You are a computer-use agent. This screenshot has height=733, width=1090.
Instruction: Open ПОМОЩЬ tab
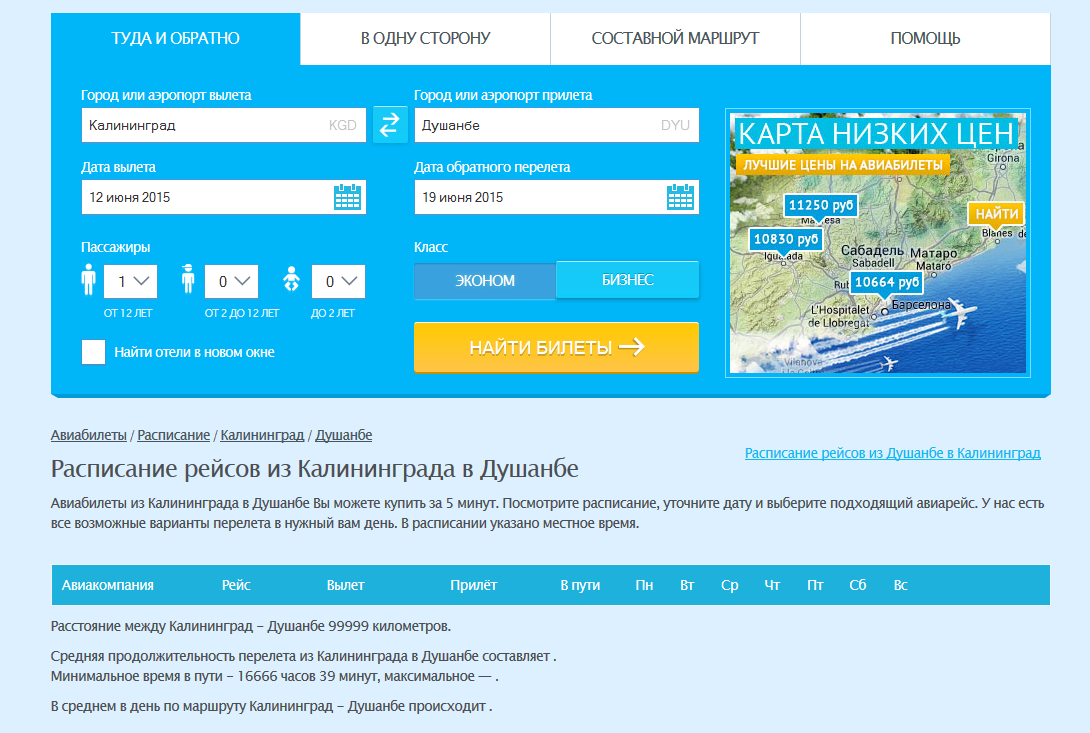pyautogui.click(x=925, y=38)
